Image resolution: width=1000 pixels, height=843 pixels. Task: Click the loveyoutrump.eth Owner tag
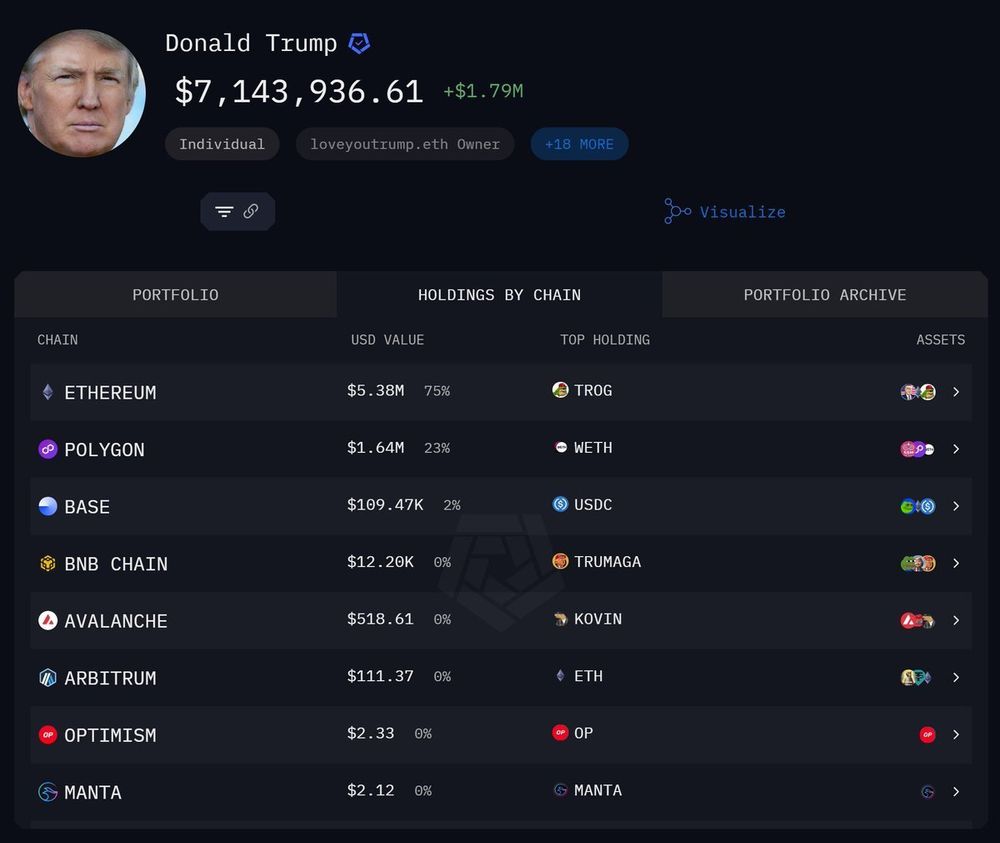point(405,144)
